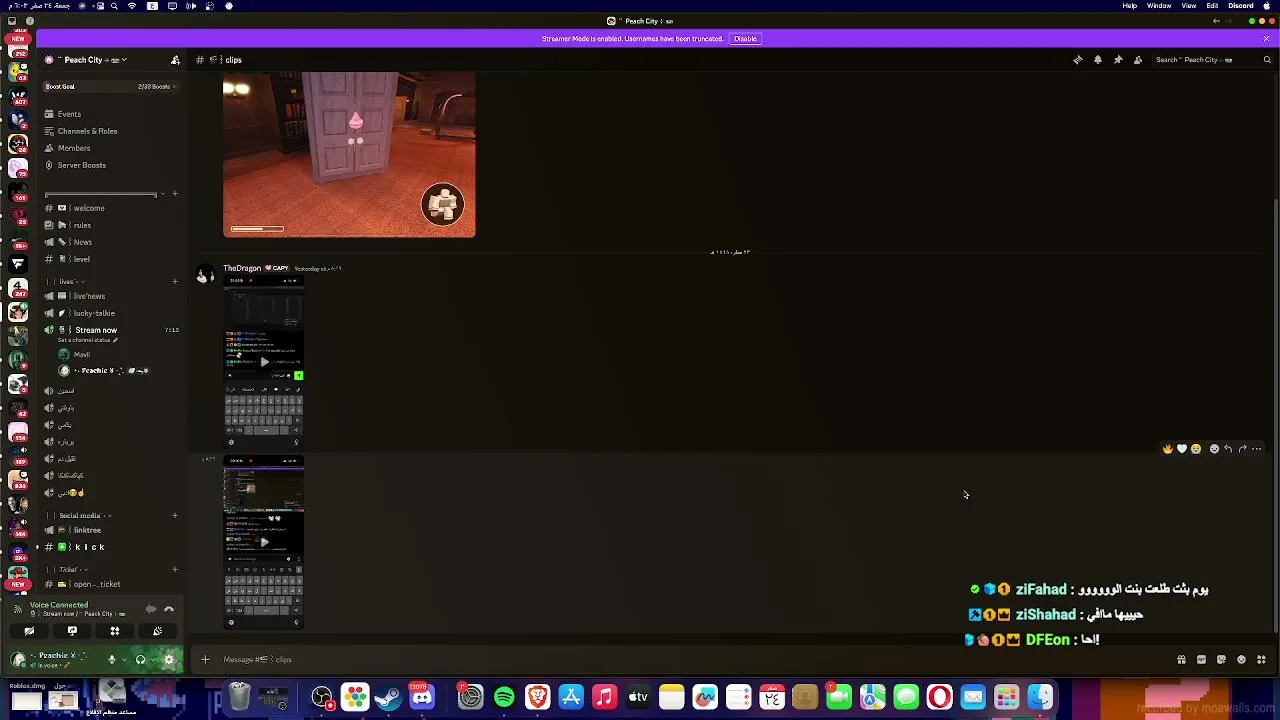
Task: Open the Apple menu
Action: click(x=1269, y=6)
